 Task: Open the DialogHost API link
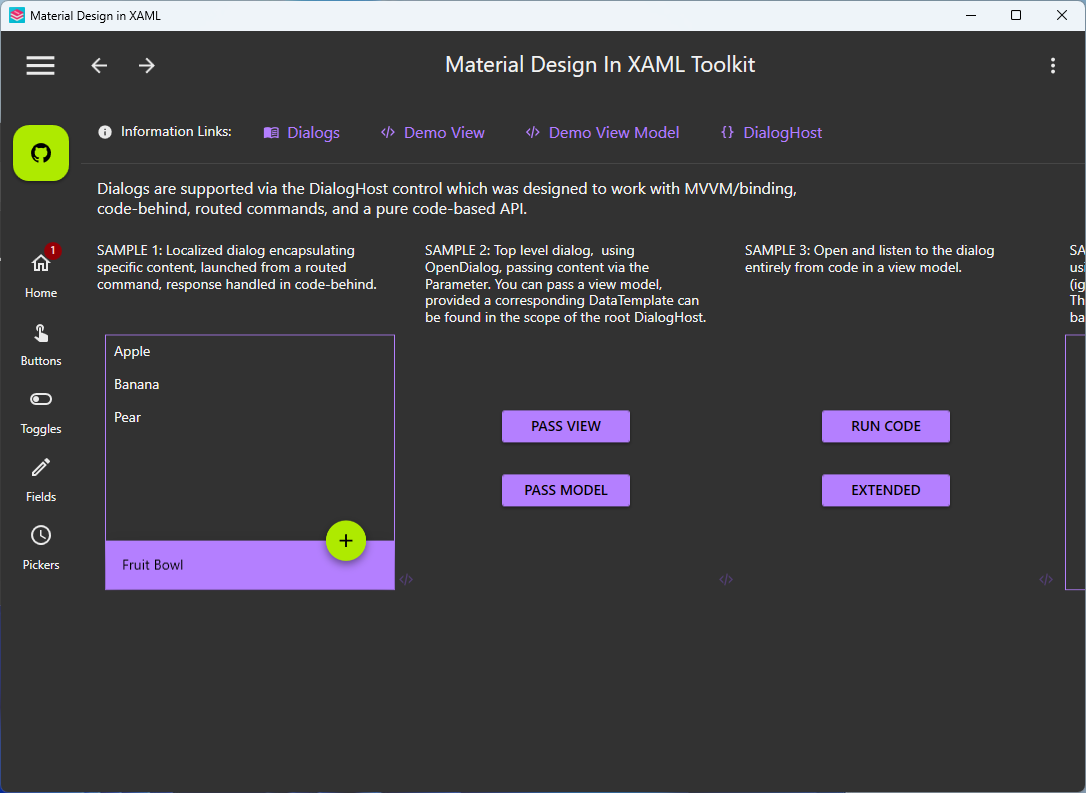click(772, 132)
